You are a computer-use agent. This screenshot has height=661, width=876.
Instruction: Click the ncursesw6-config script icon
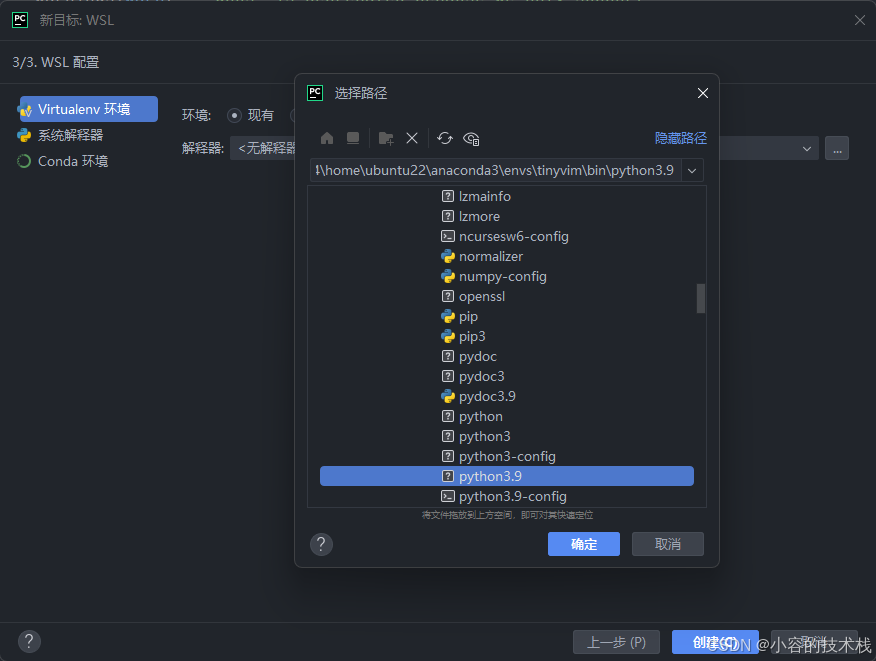[x=447, y=236]
